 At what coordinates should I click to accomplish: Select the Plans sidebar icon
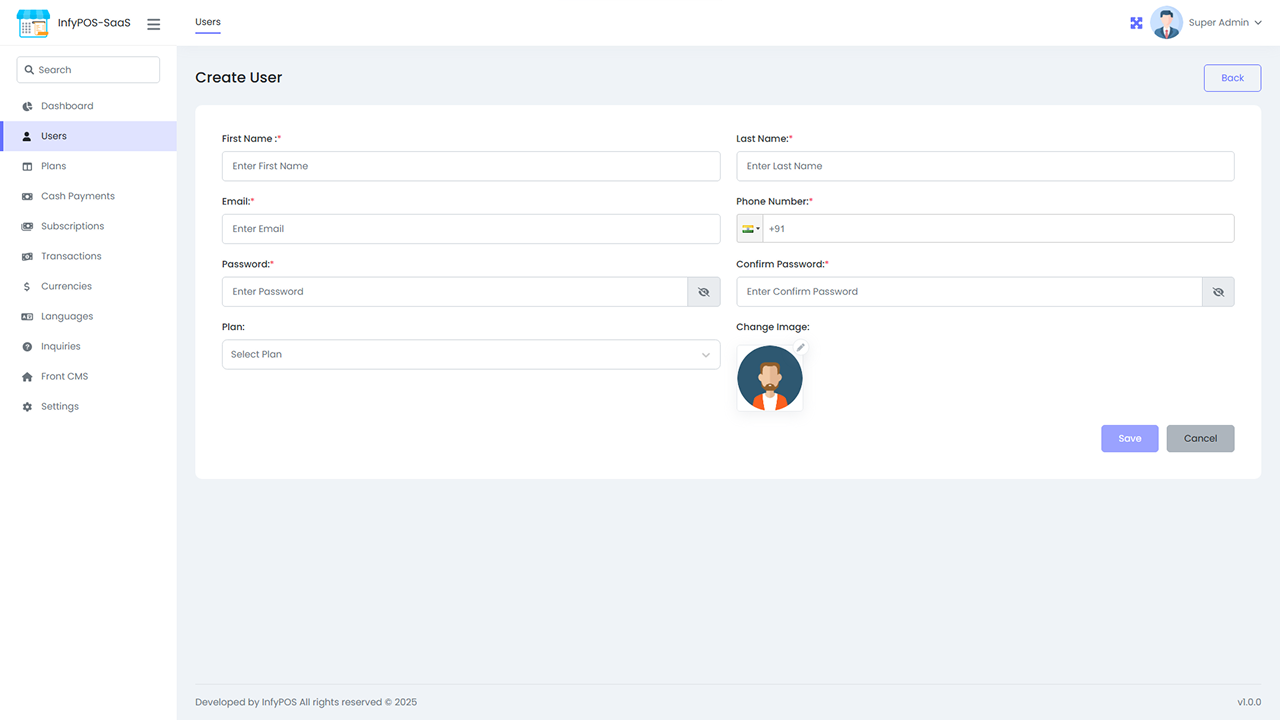click(24, 166)
